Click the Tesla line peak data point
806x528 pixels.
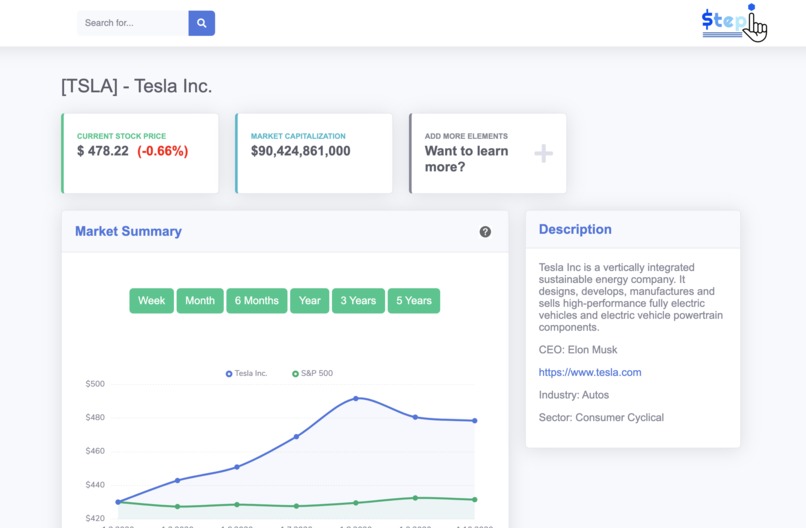[x=356, y=398]
